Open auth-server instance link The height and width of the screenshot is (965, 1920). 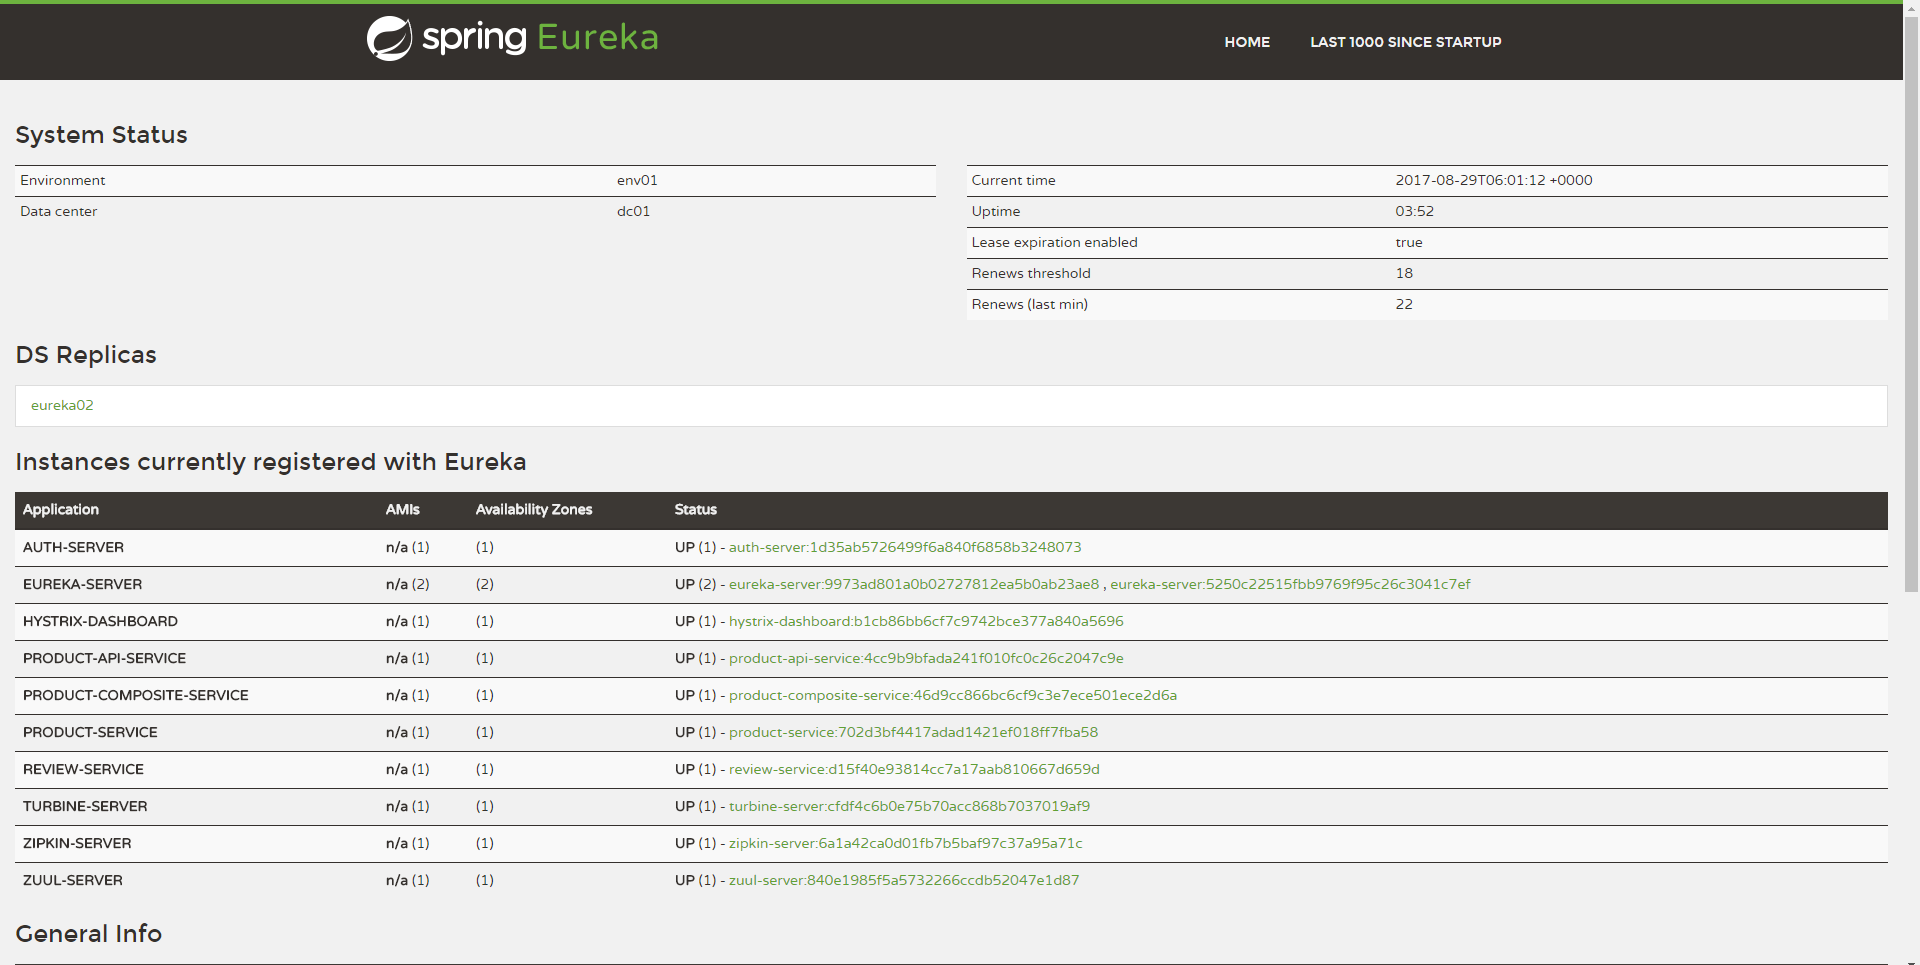tap(905, 547)
